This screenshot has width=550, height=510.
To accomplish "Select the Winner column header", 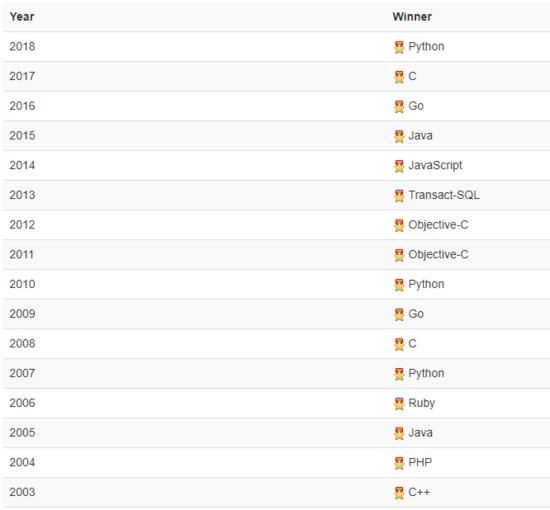I will (412, 16).
